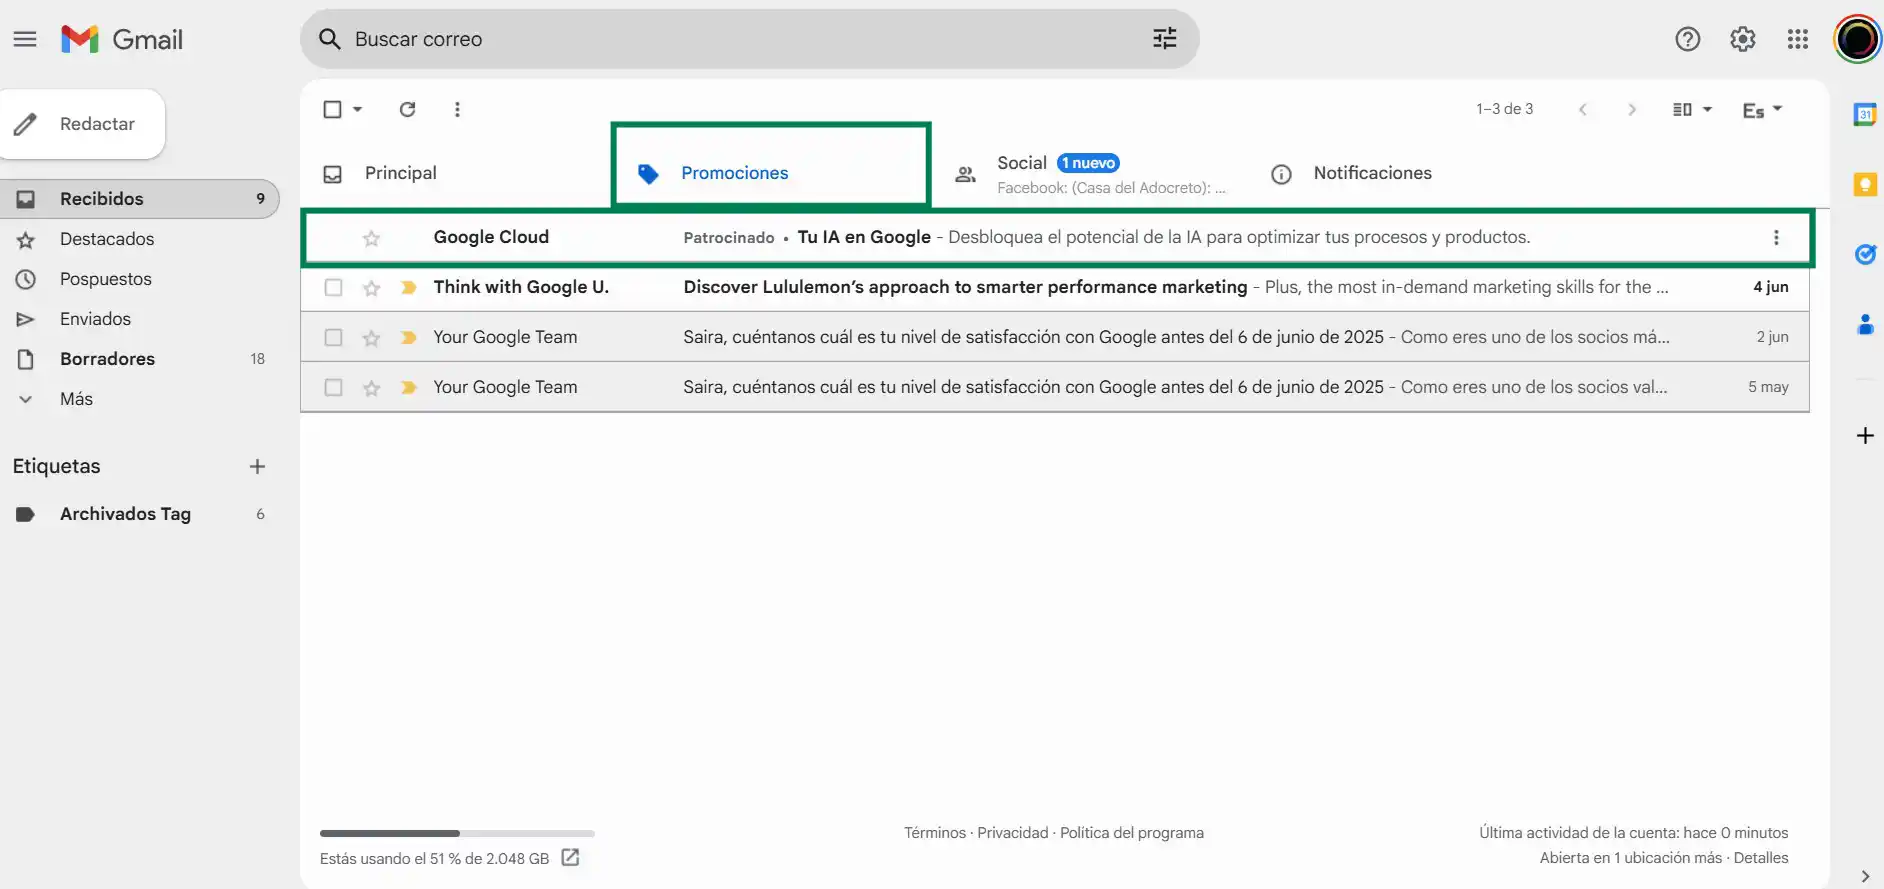Viewport: 1884px width, 889px height.
Task: Toggle importance marker on Think with Google email
Action: pyautogui.click(x=408, y=287)
